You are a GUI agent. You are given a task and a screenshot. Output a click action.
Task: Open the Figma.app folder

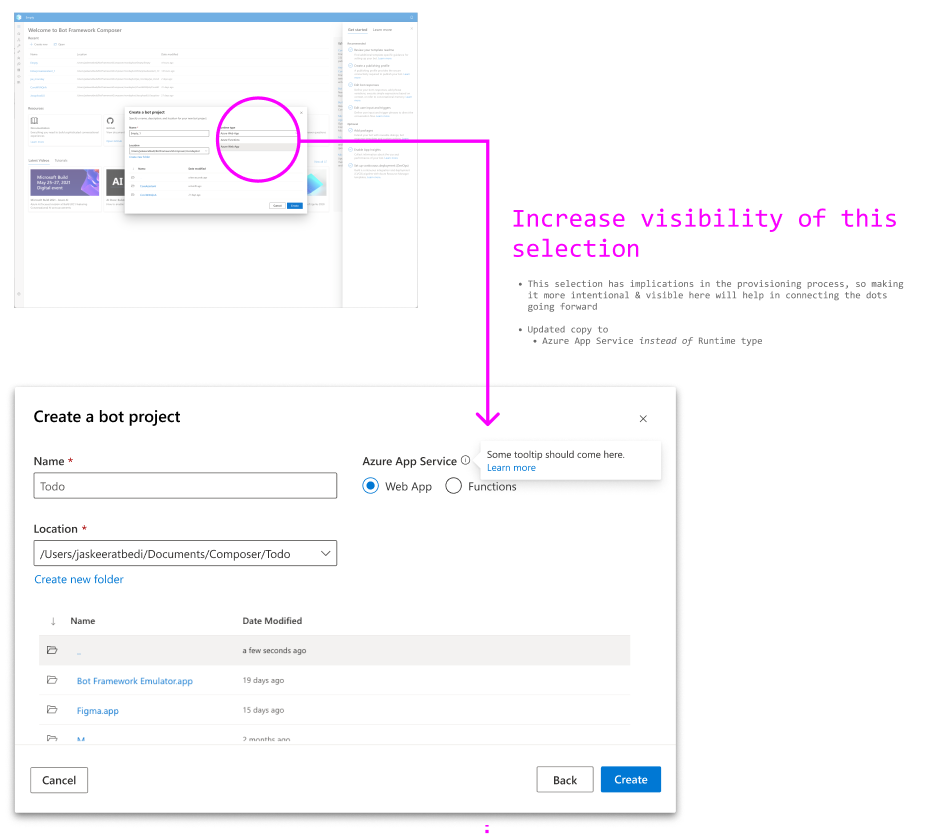[x=98, y=711]
